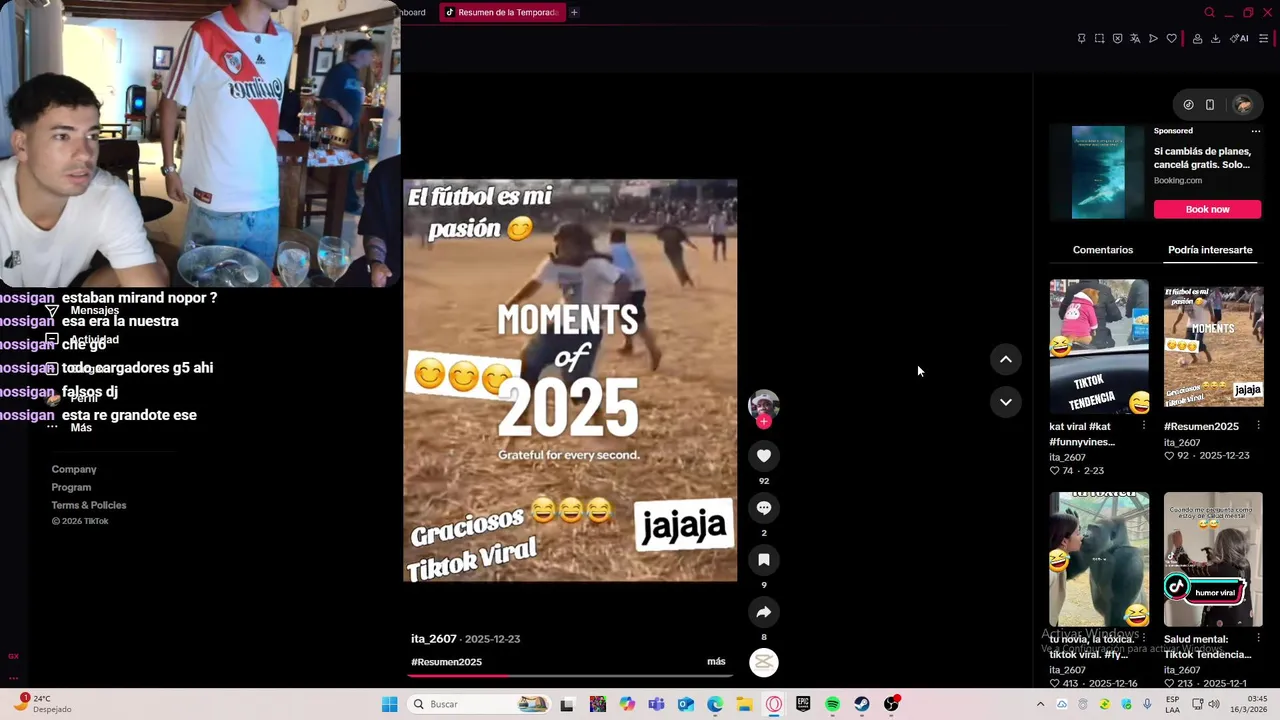The image size is (1280, 720).
Task: Switch to the Podría interesarte tab
Action: pos(1210,250)
